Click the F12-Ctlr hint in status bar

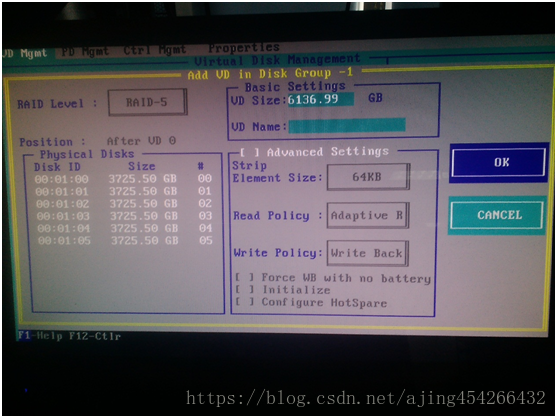pos(95,336)
